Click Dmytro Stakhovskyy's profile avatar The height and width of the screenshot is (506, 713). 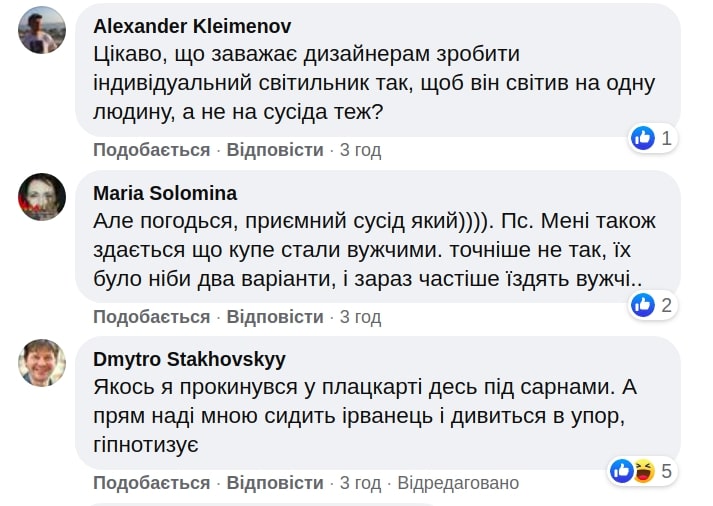(x=42, y=363)
